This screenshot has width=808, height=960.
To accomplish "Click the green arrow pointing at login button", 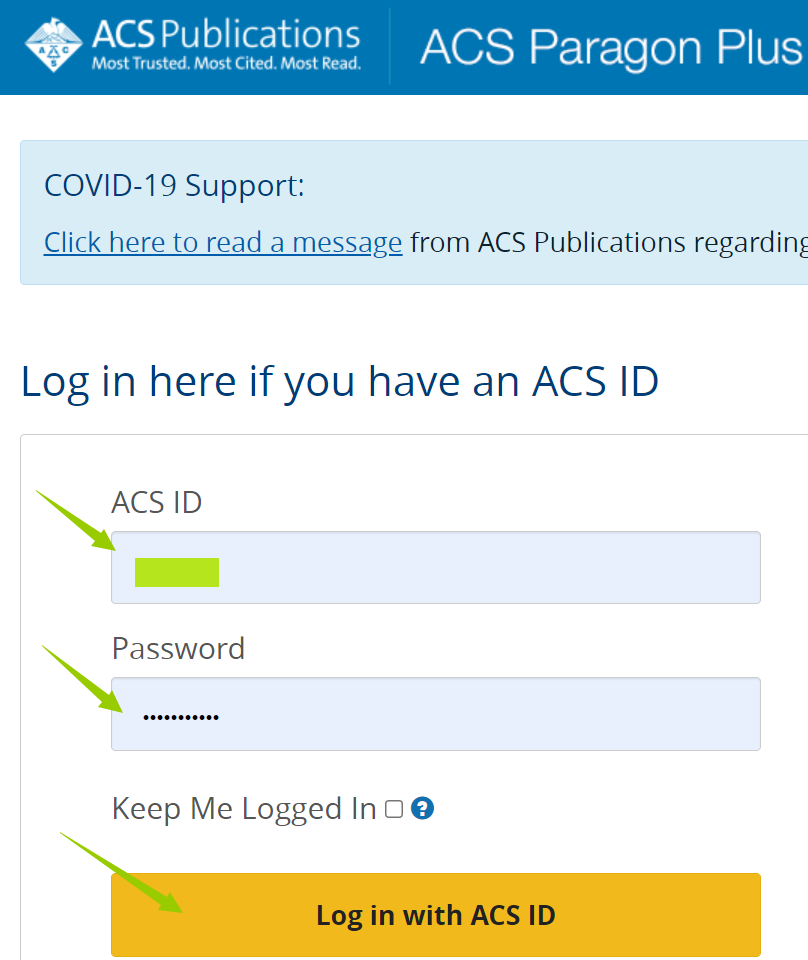I will pos(120,871).
